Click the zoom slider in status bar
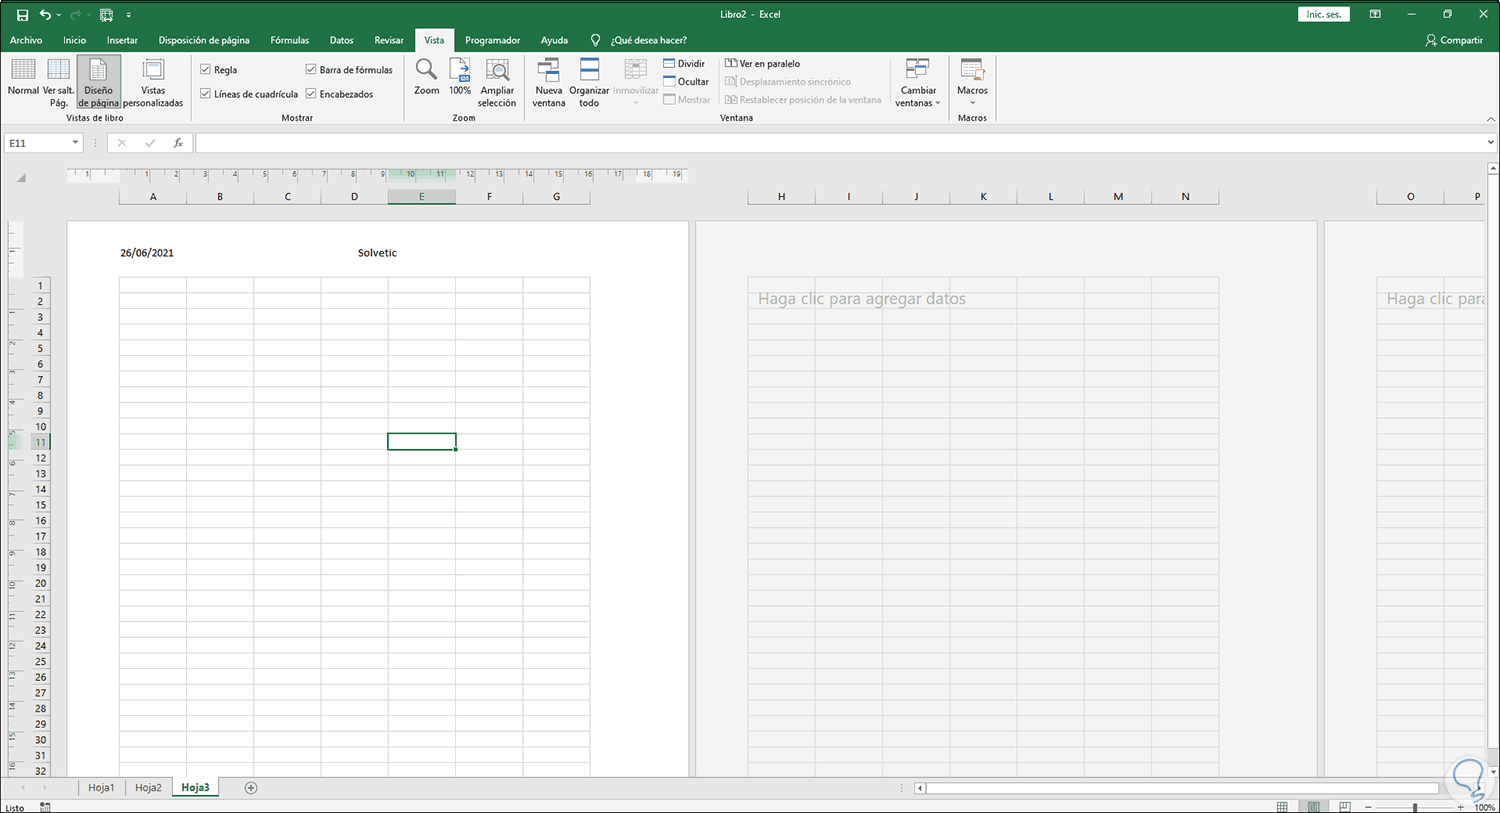Screen dimensions: 1500x813 coord(1414,807)
